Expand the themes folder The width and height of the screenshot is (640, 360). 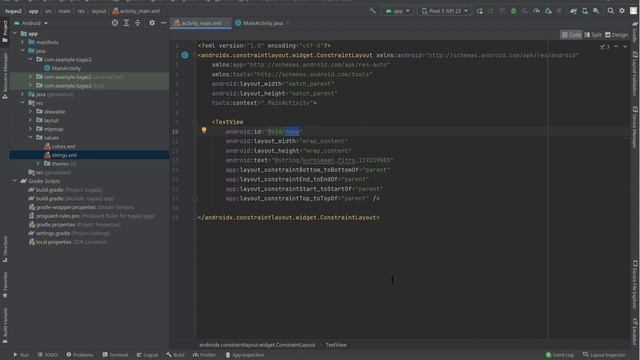coord(38,164)
